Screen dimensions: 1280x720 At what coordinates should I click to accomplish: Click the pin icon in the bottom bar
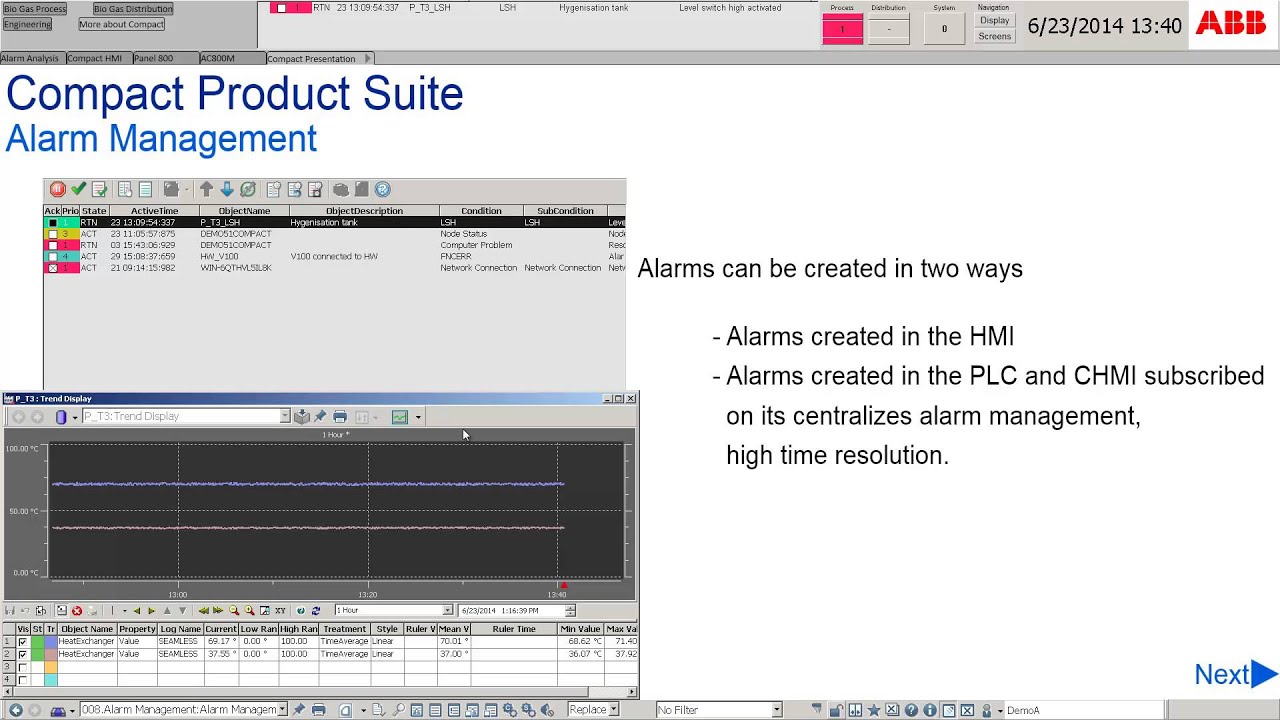298,710
